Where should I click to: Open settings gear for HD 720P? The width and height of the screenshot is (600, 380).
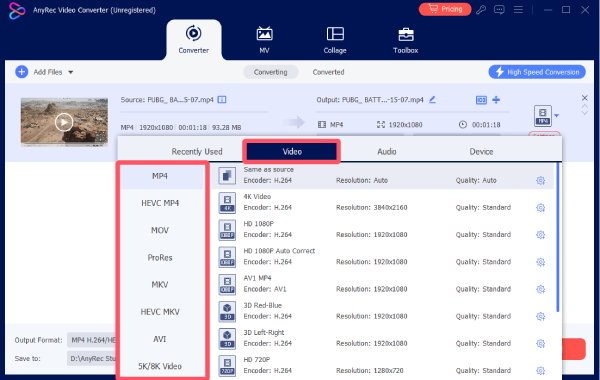tap(540, 370)
